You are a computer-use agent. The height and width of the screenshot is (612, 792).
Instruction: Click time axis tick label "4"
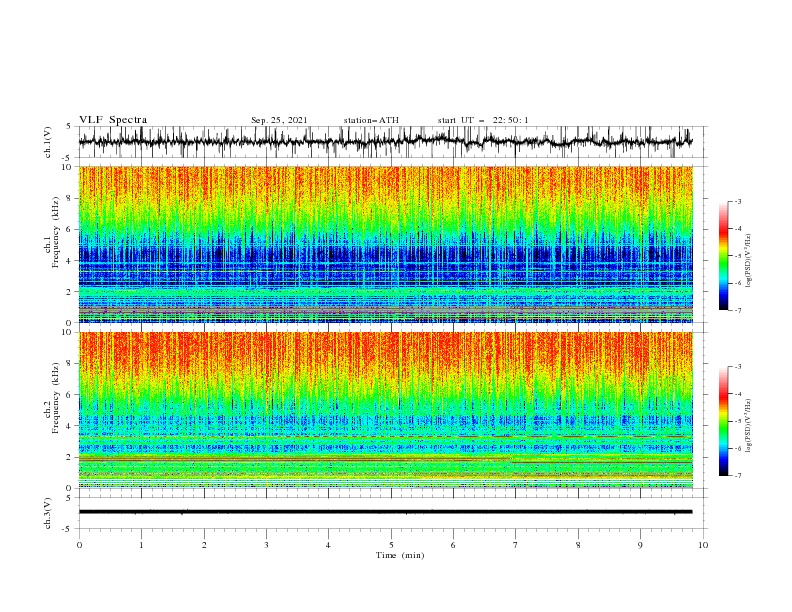tap(328, 545)
